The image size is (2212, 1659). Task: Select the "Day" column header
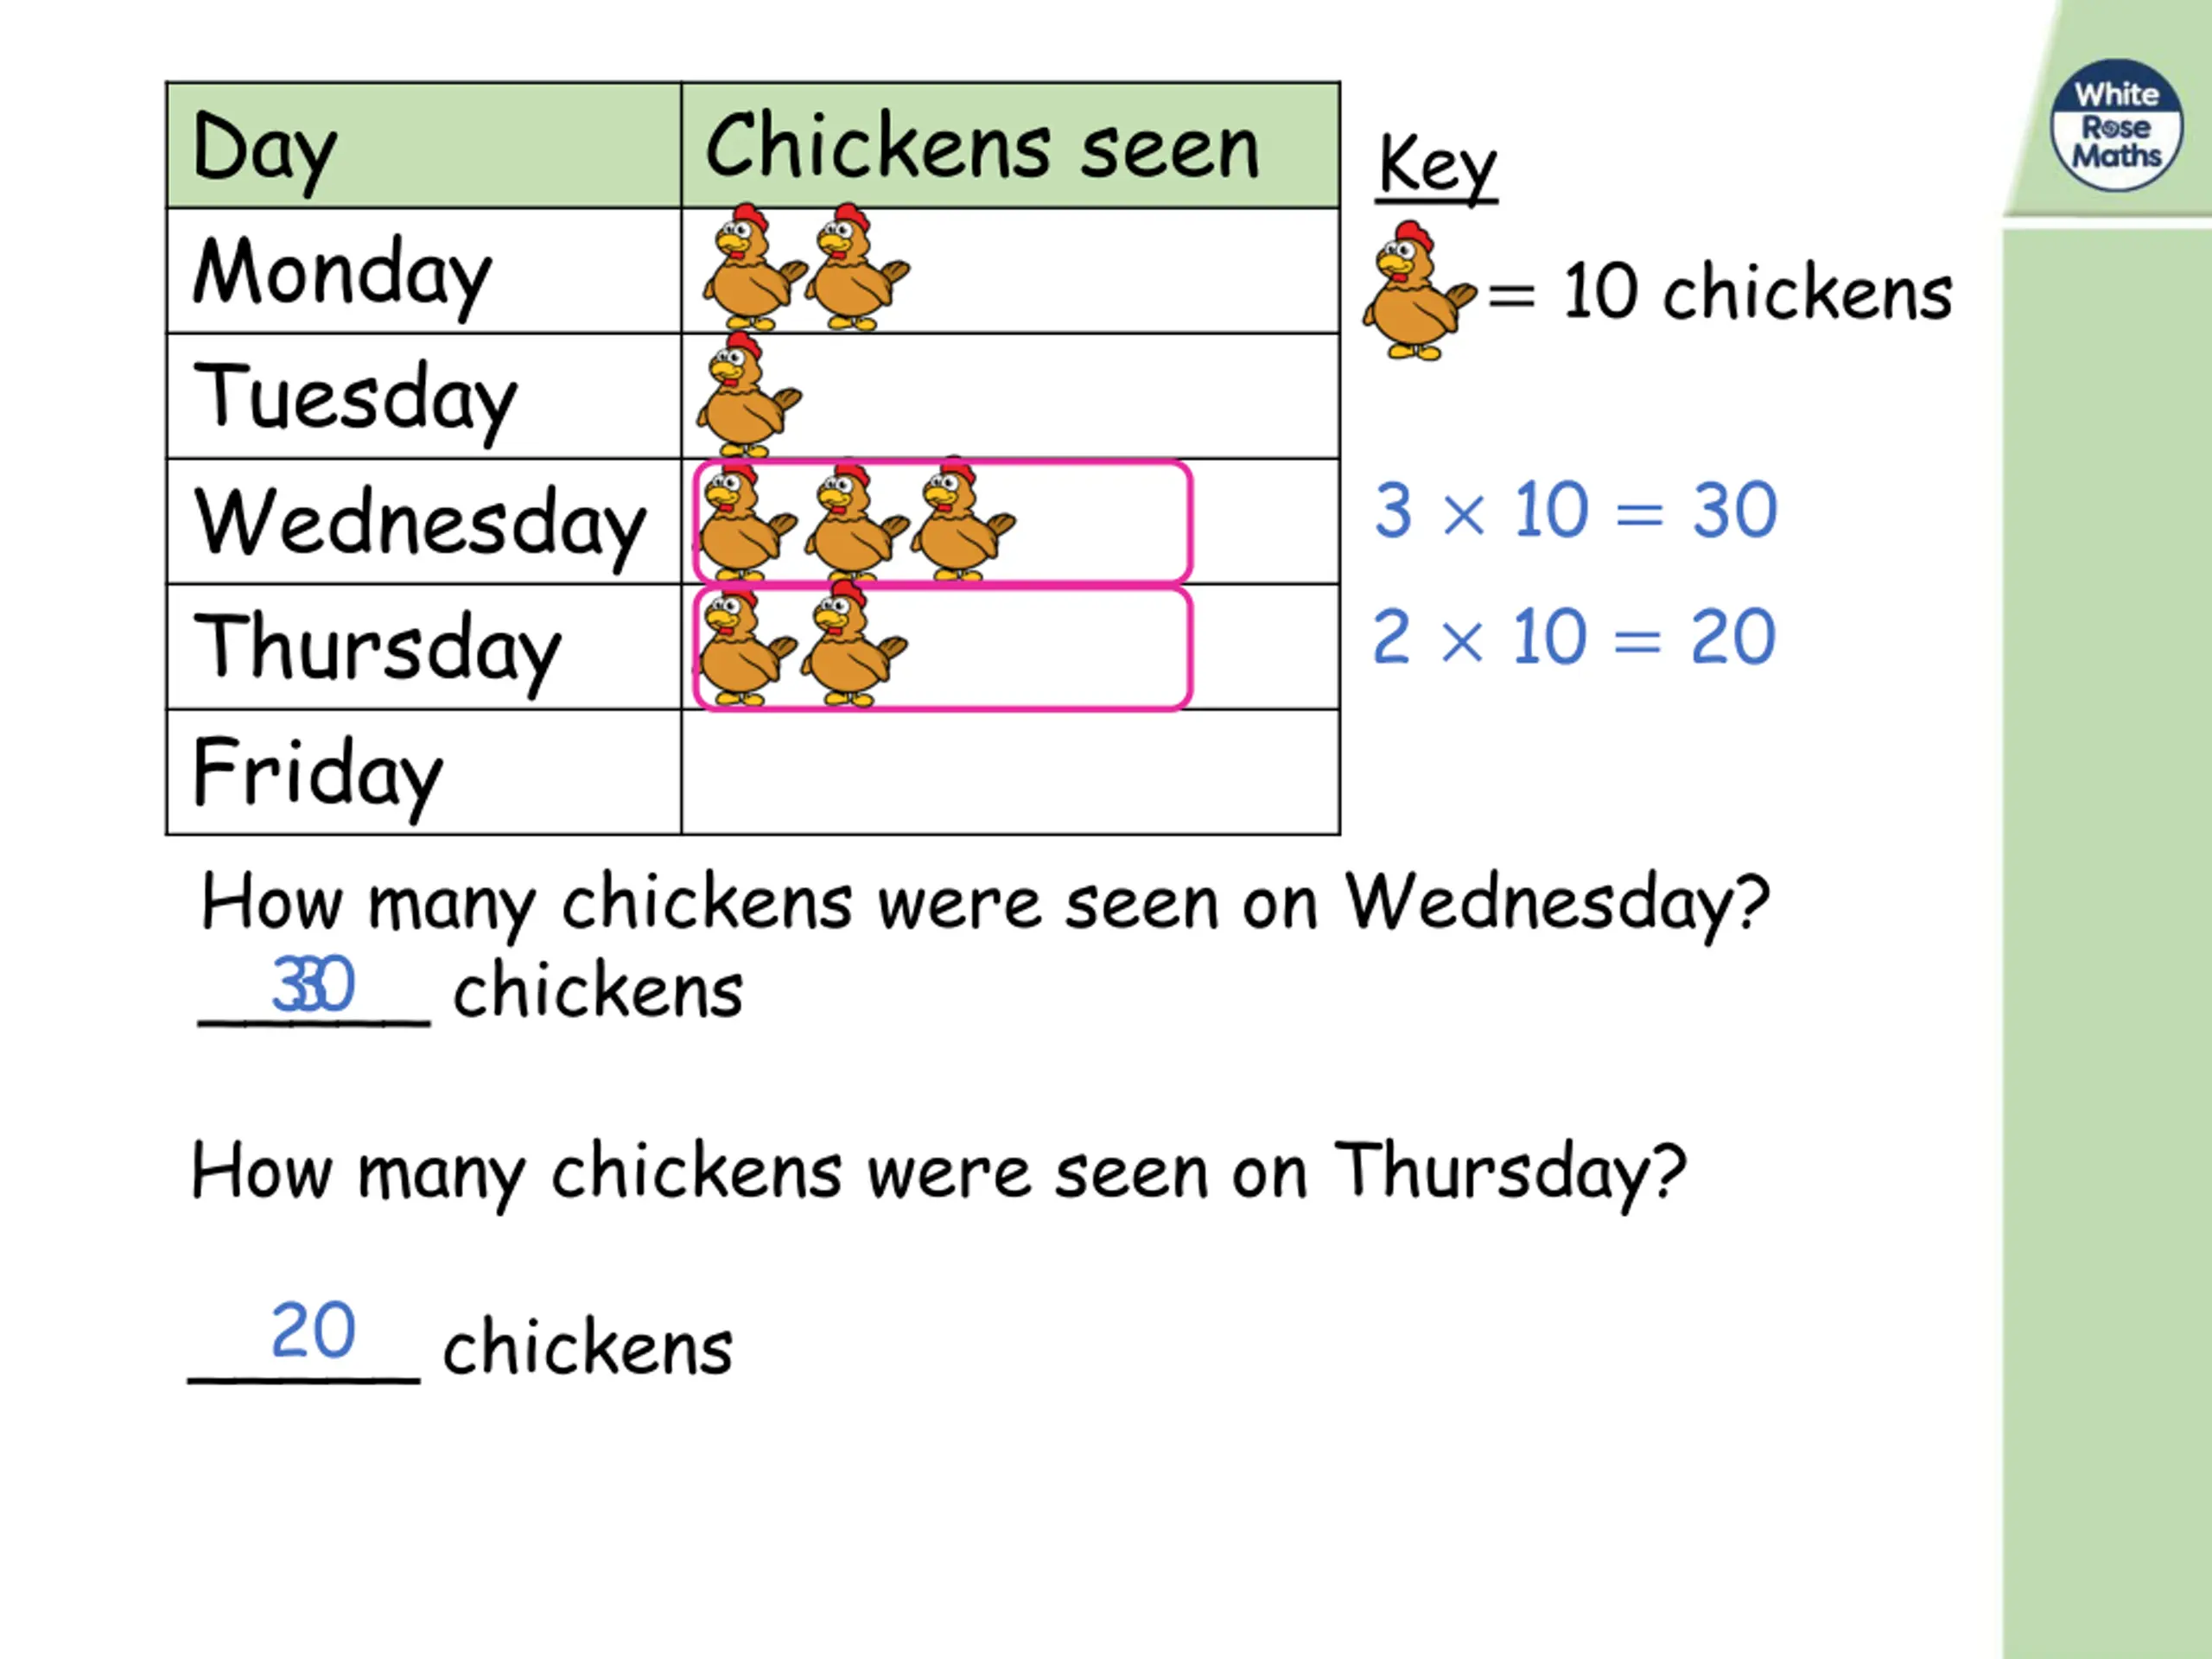[x=266, y=148]
